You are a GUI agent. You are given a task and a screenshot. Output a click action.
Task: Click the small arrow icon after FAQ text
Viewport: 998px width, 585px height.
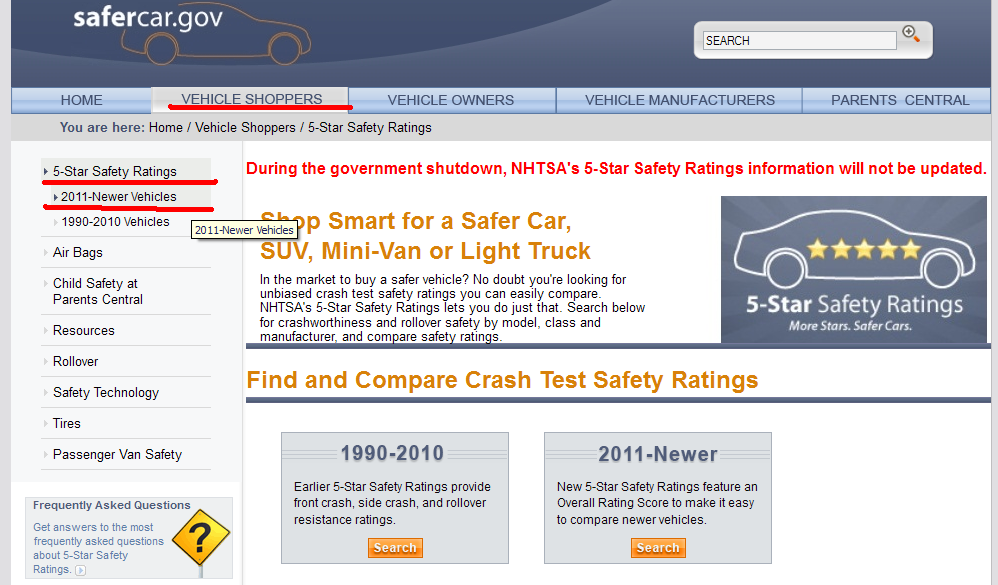(x=81, y=570)
